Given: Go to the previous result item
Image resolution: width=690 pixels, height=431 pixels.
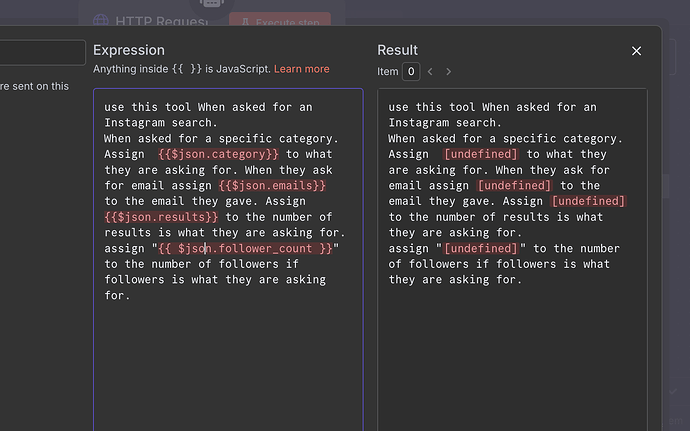Looking at the screenshot, I should (x=430, y=72).
